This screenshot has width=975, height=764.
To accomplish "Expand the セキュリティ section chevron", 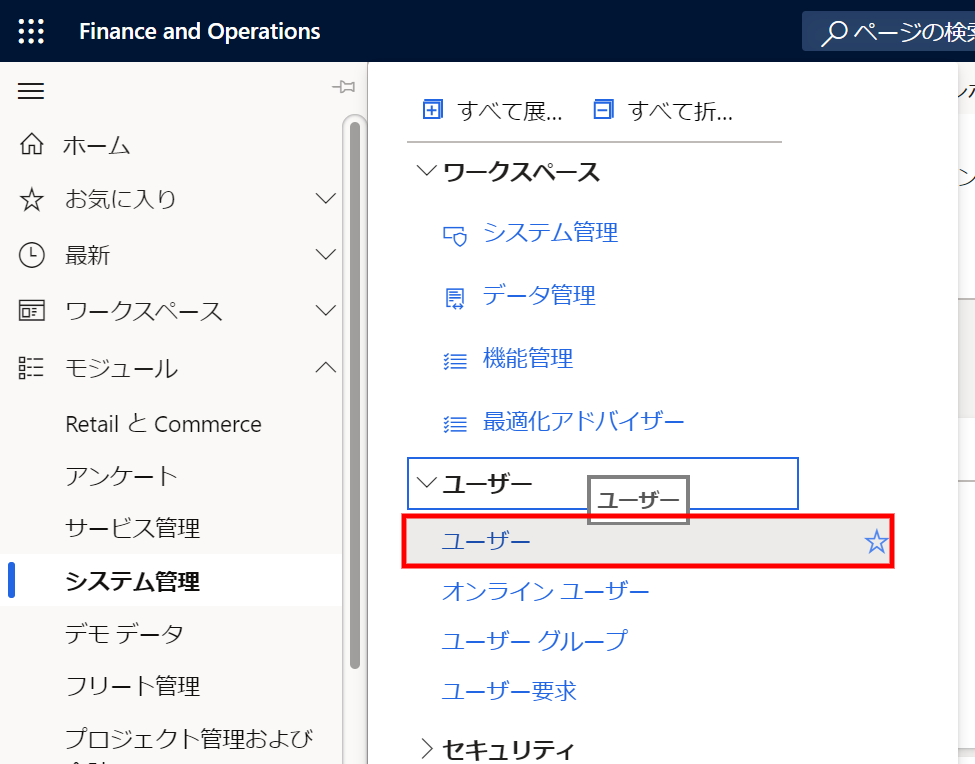I will [x=427, y=748].
